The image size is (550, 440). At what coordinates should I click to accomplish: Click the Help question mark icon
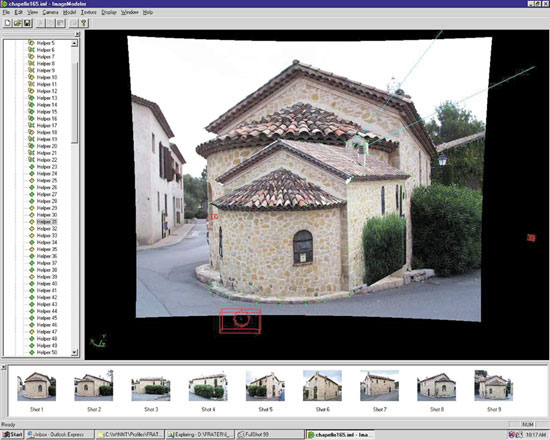pyautogui.click(x=83, y=23)
